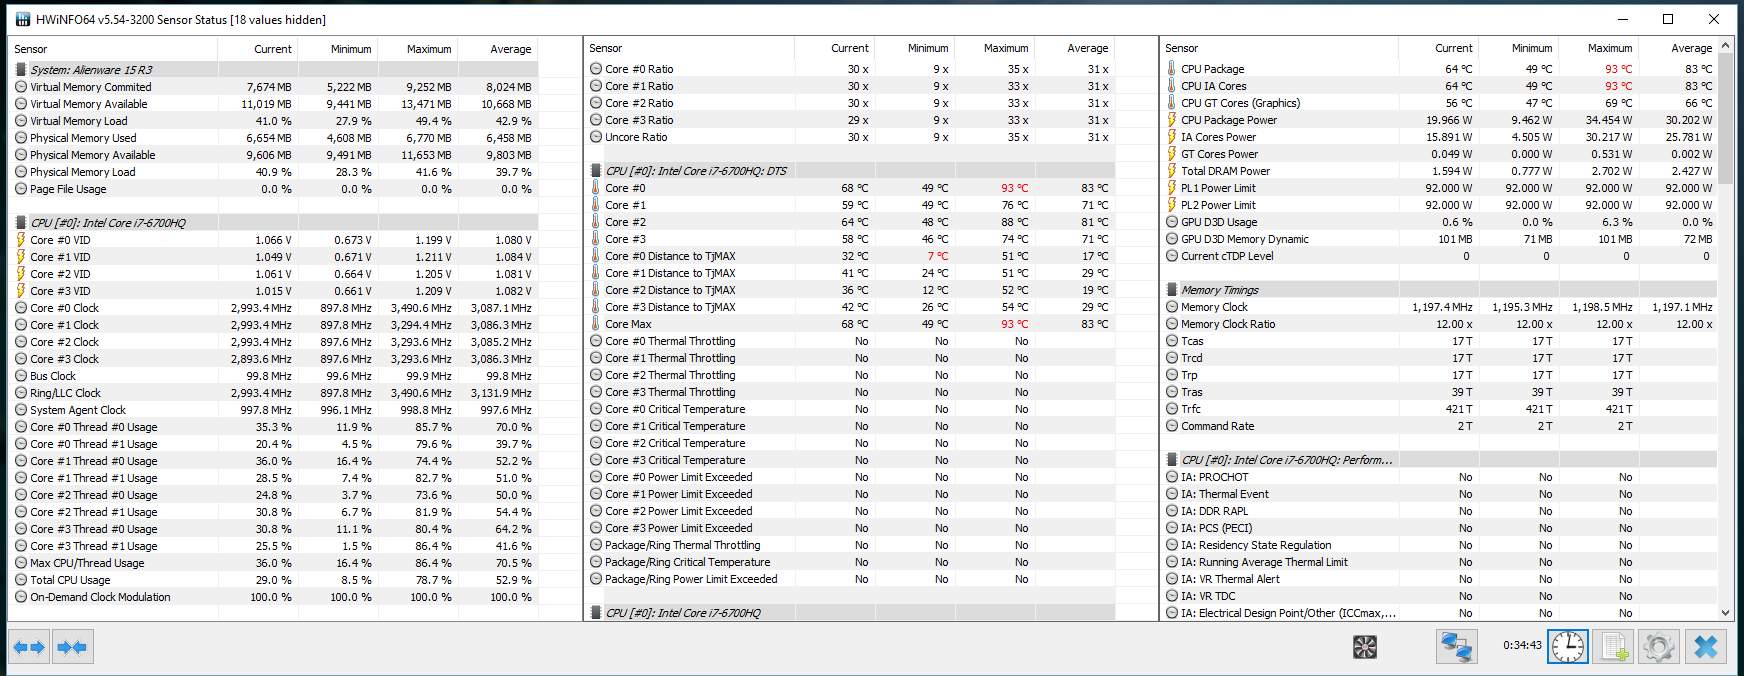Click the lightning icon beside Total DRAM Power

click(1172, 171)
